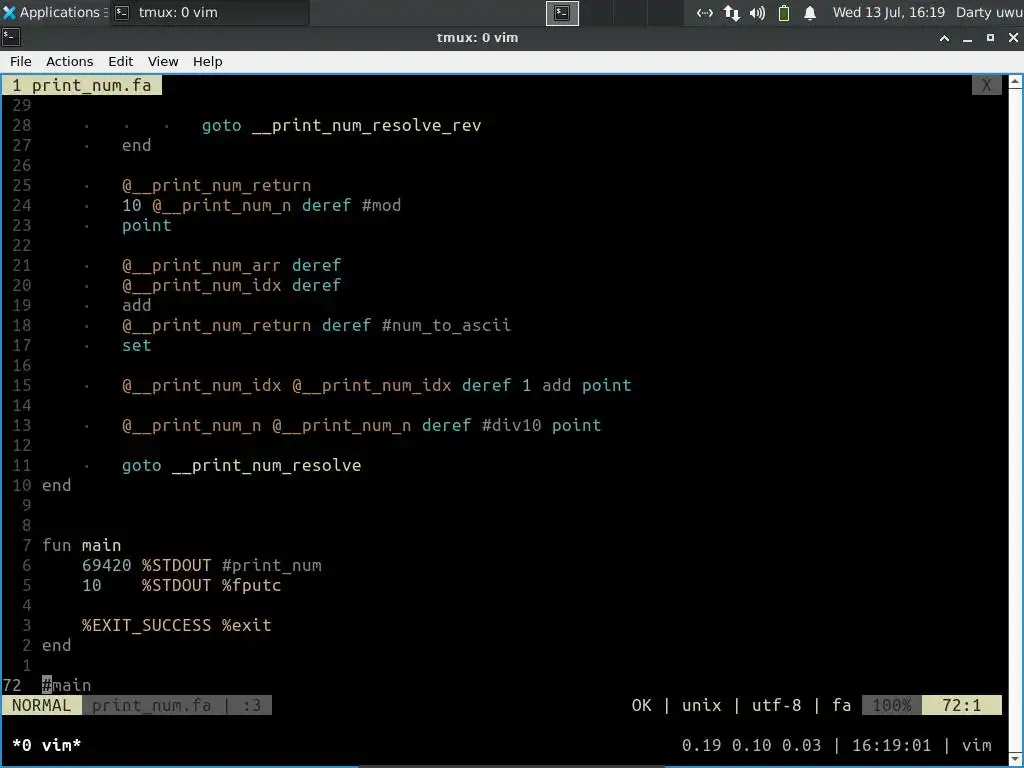
Task: Click 'goto __print_num_resolve' on line 11
Action: click(x=241, y=466)
